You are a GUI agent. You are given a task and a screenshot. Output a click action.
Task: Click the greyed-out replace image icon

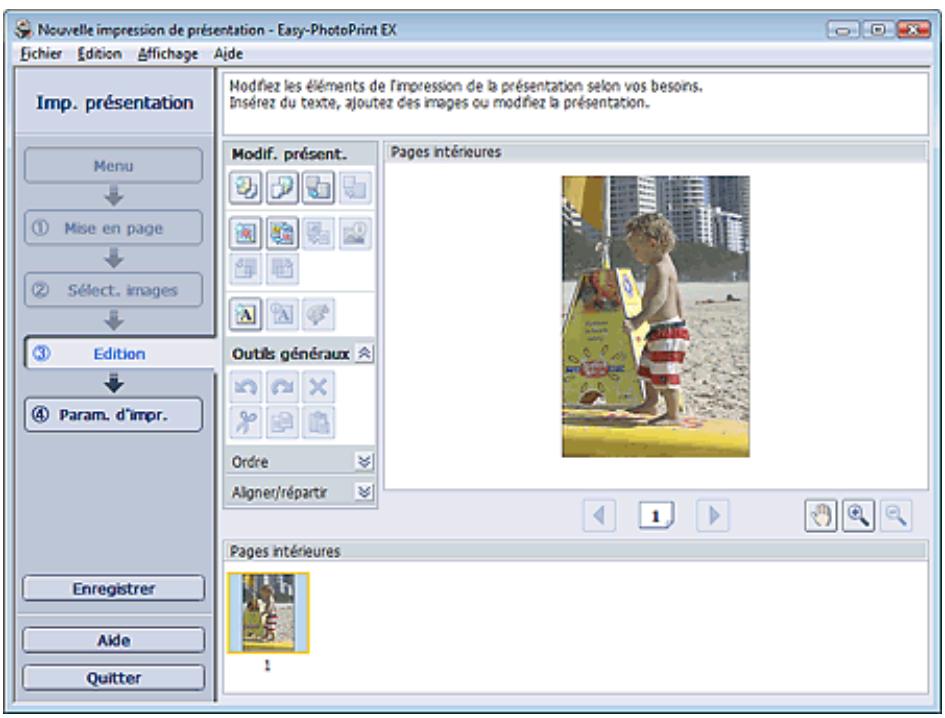coord(318,233)
